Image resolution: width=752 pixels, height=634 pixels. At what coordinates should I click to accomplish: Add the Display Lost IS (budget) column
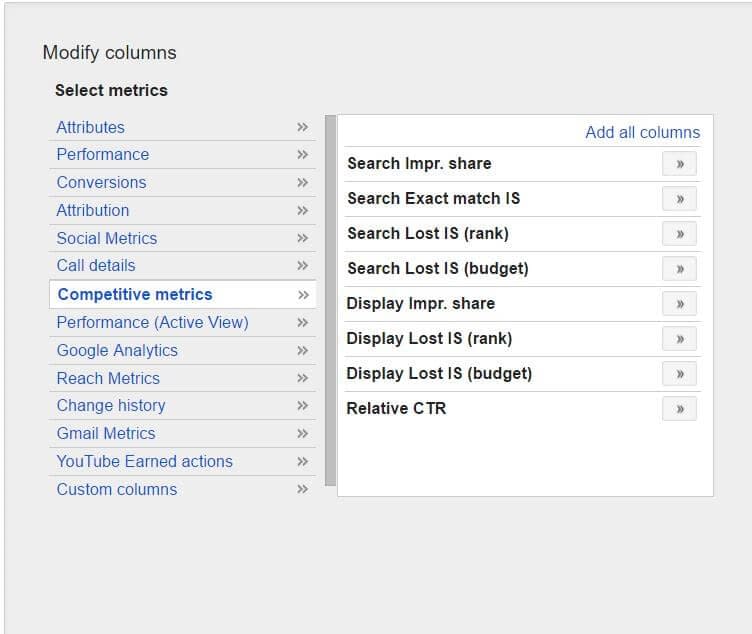(x=679, y=374)
